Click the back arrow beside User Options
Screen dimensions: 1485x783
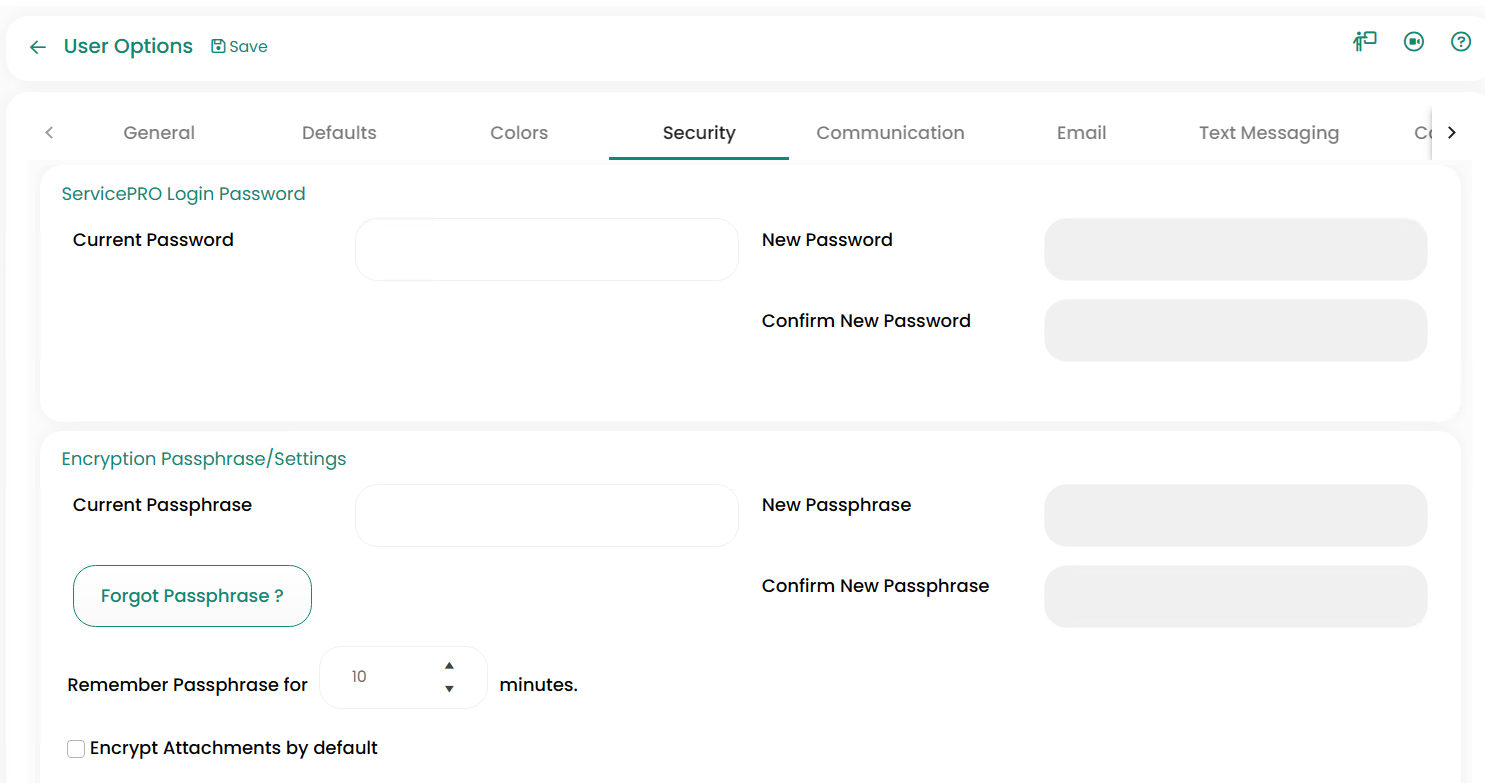(x=38, y=47)
